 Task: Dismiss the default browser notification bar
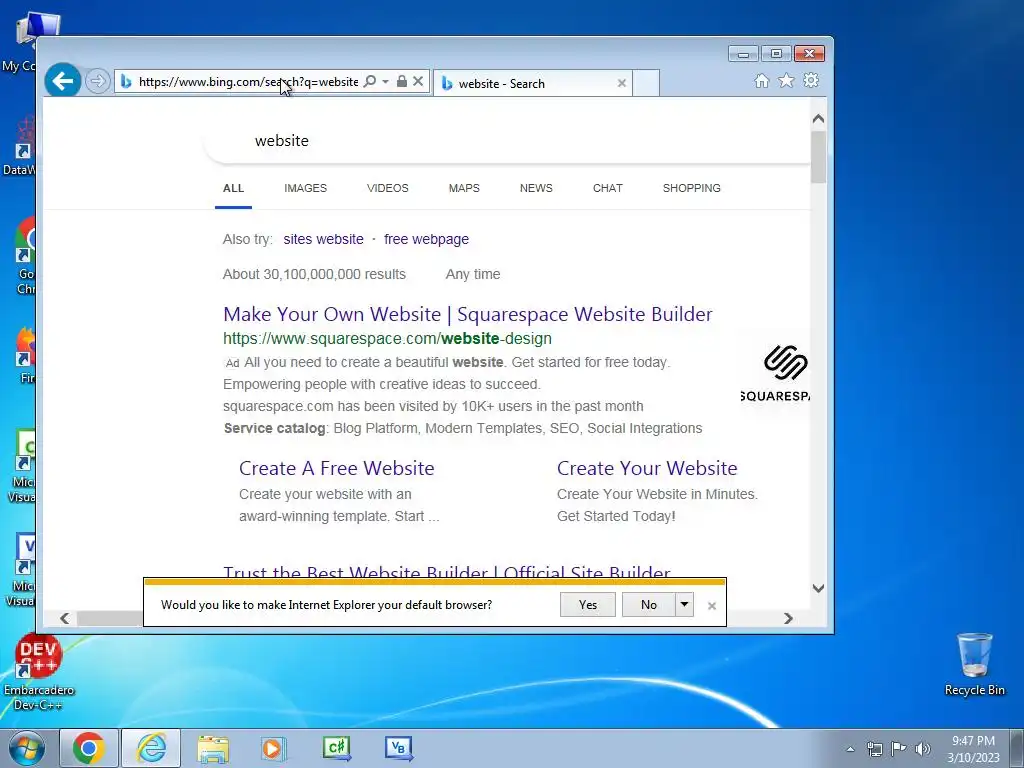[712, 606]
